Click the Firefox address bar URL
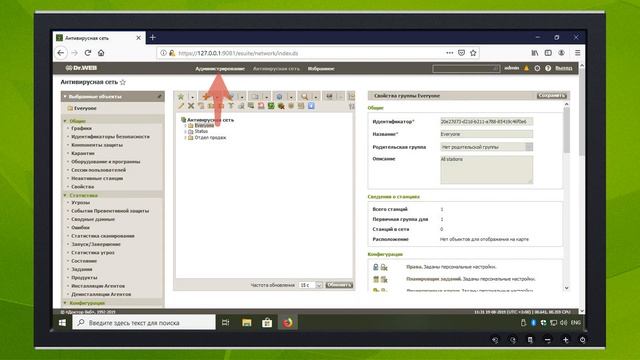The image size is (640, 360). click(x=238, y=53)
